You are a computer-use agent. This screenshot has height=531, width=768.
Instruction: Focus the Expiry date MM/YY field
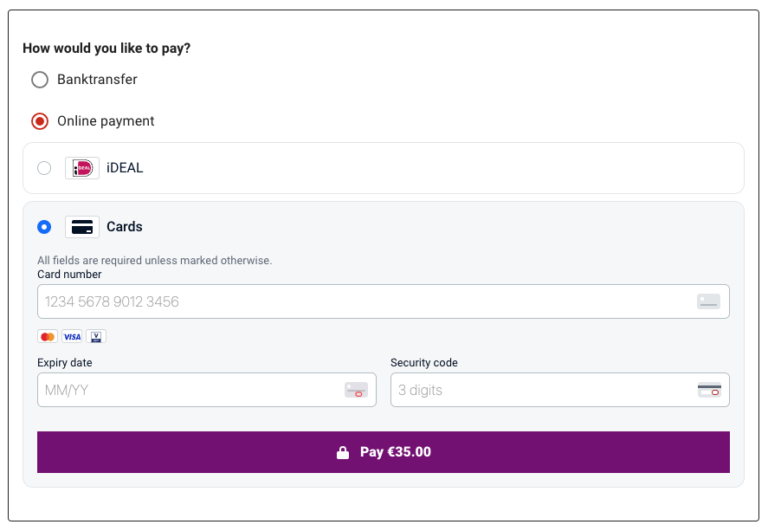(x=207, y=390)
